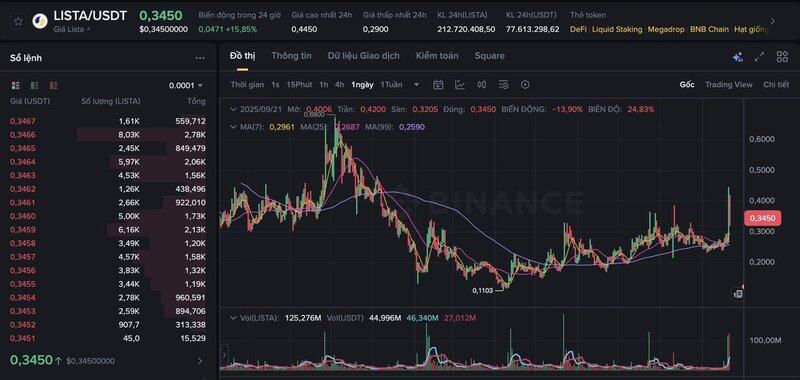The width and height of the screenshot is (800, 380).
Task: Select the candlestick chart type icon
Action: (x=482, y=85)
